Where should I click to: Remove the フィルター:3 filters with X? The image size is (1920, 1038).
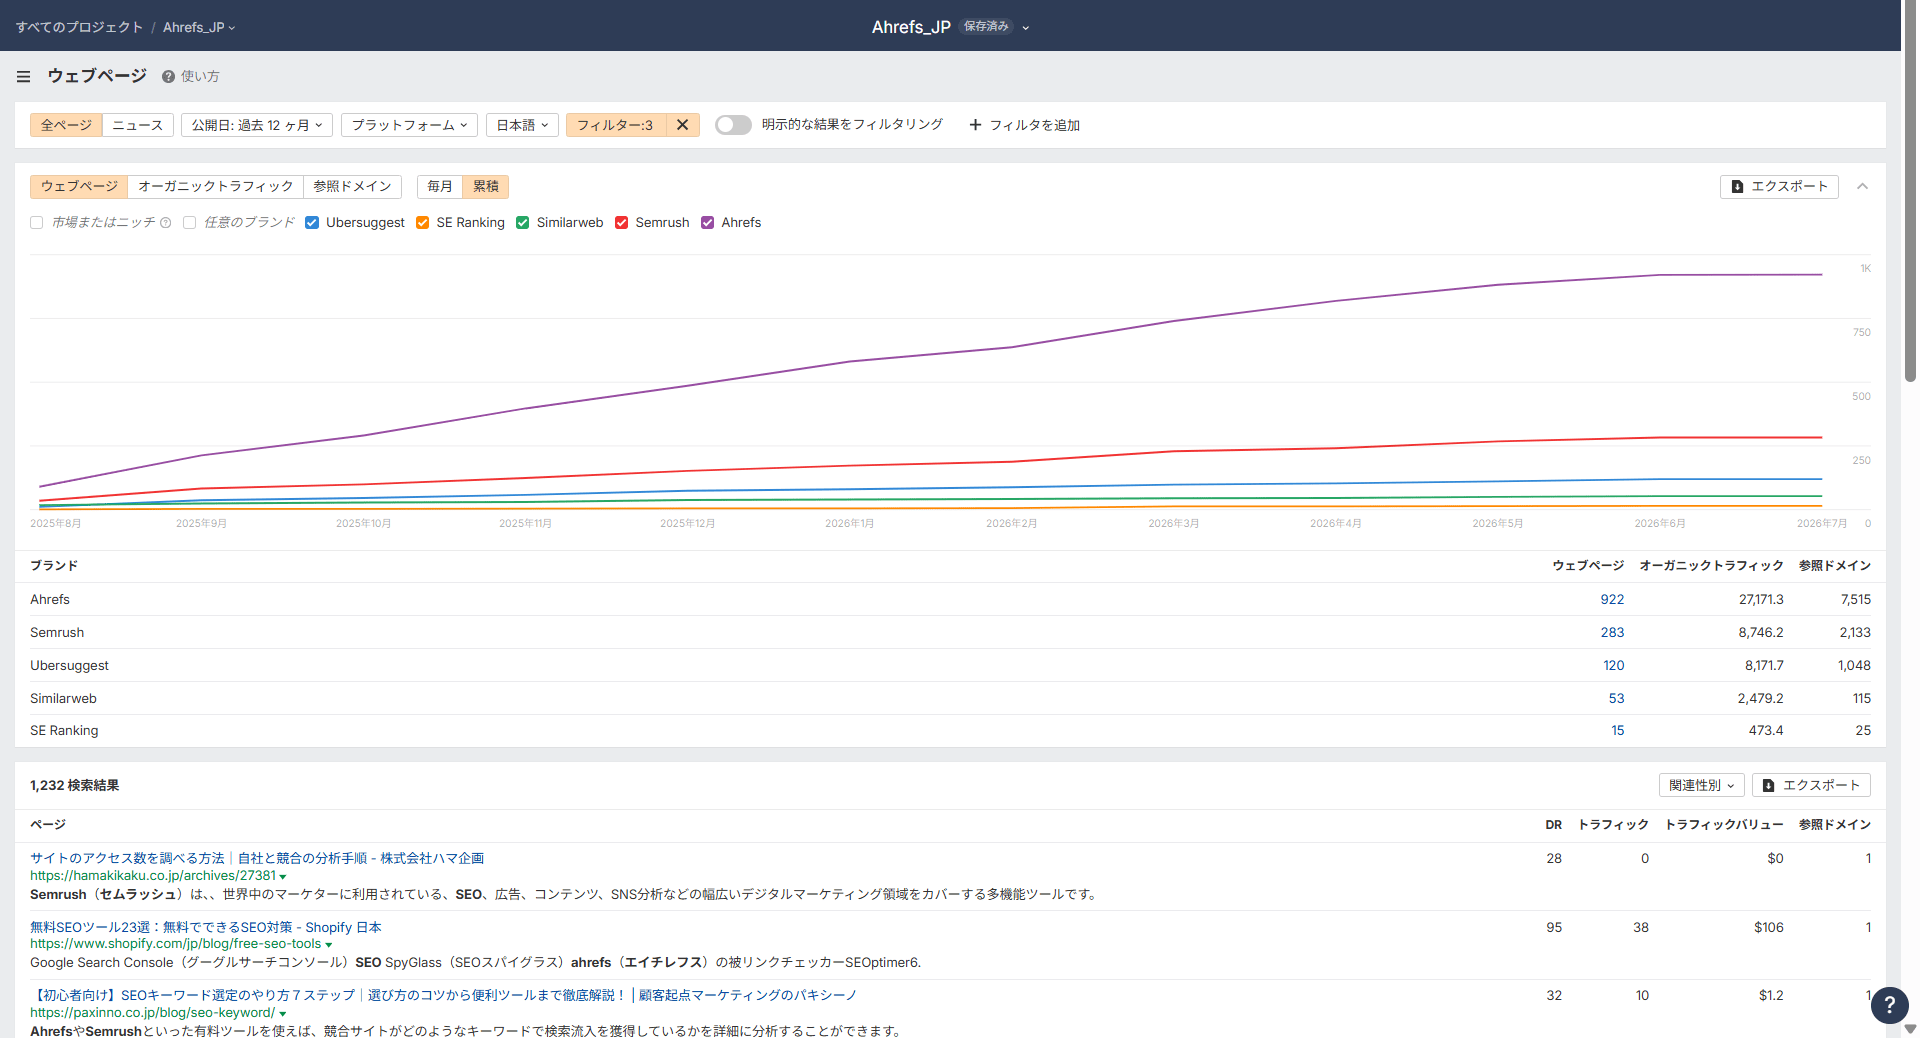coord(682,125)
